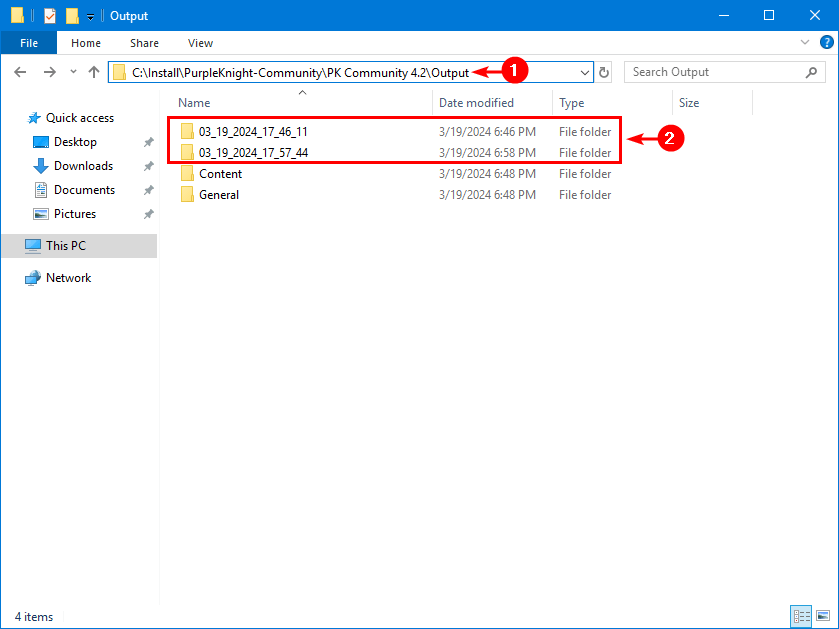Open the Help question mark icon
Viewport: 839px width, 629px height.
pos(825,43)
